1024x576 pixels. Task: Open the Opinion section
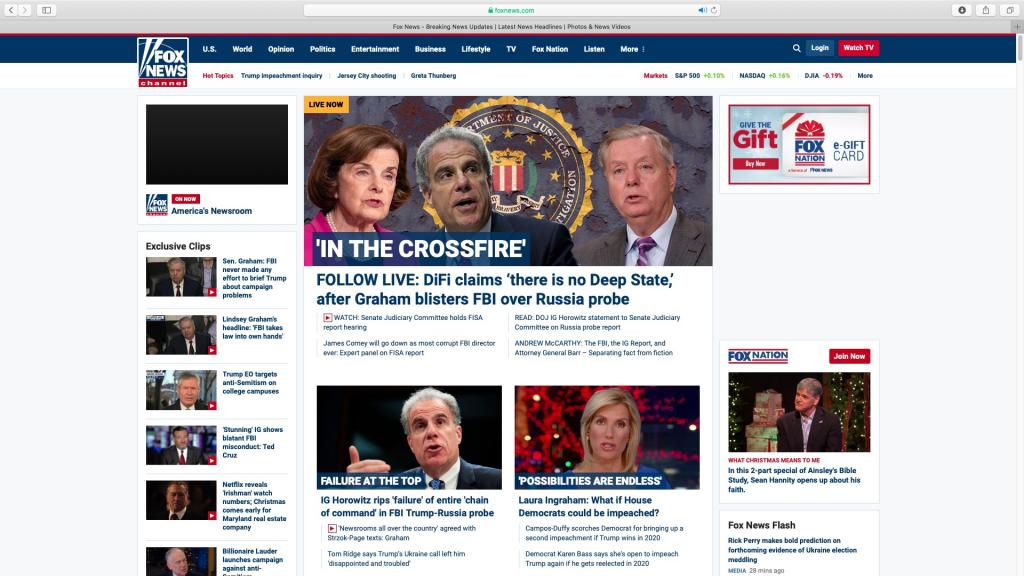pyautogui.click(x=281, y=49)
